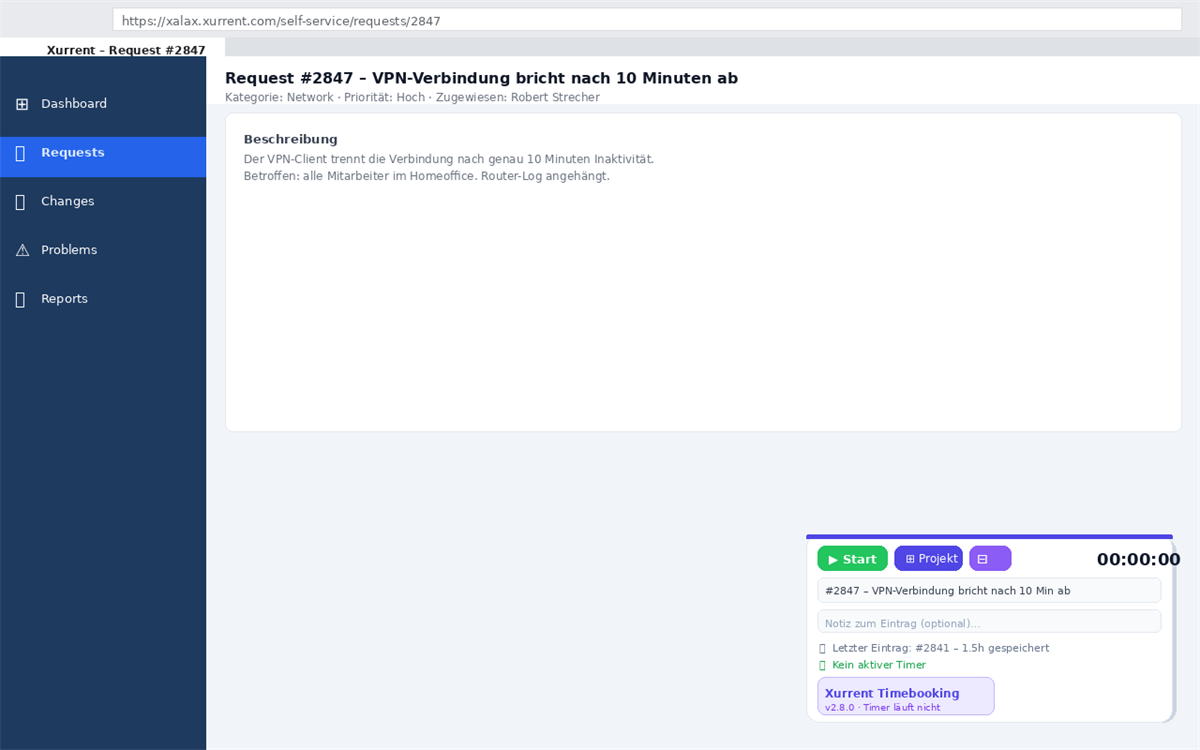
Task: Start the timebooking timer
Action: click(x=852, y=559)
